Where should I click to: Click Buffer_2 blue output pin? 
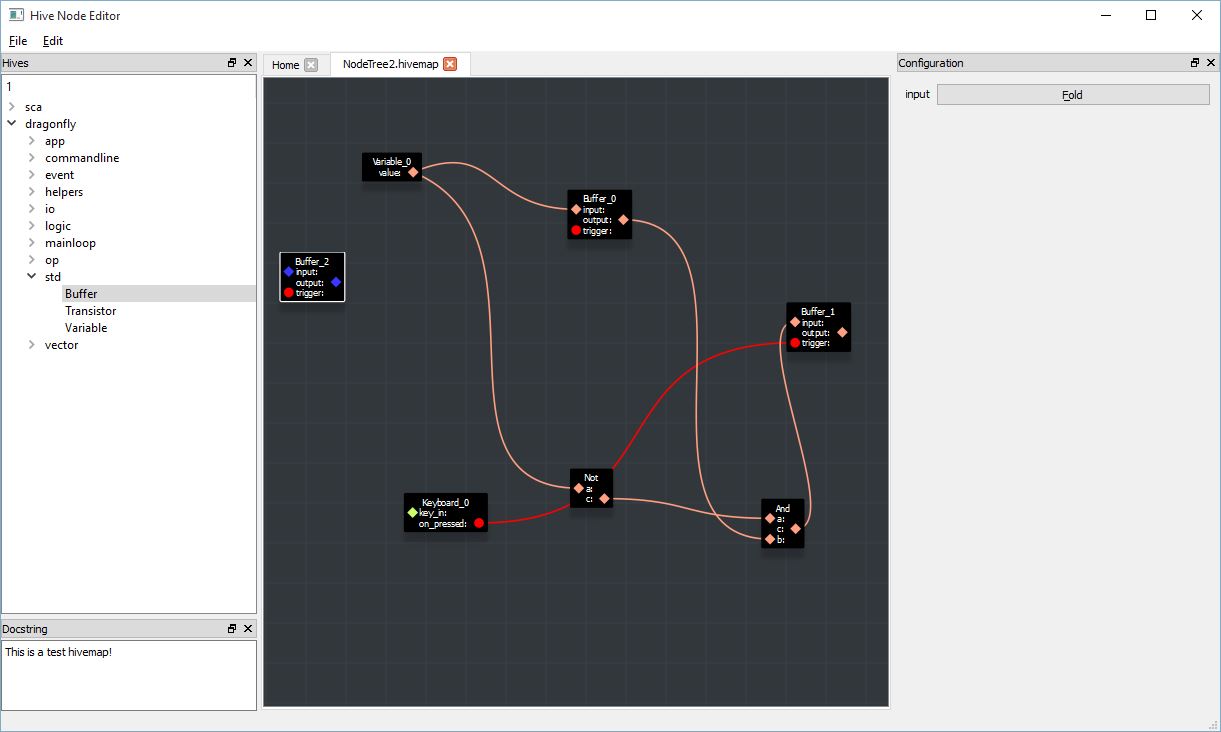pyautogui.click(x=336, y=283)
